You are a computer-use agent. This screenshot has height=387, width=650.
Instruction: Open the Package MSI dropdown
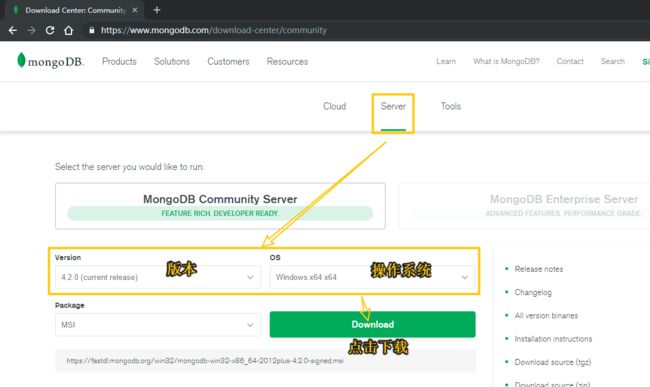click(158, 325)
